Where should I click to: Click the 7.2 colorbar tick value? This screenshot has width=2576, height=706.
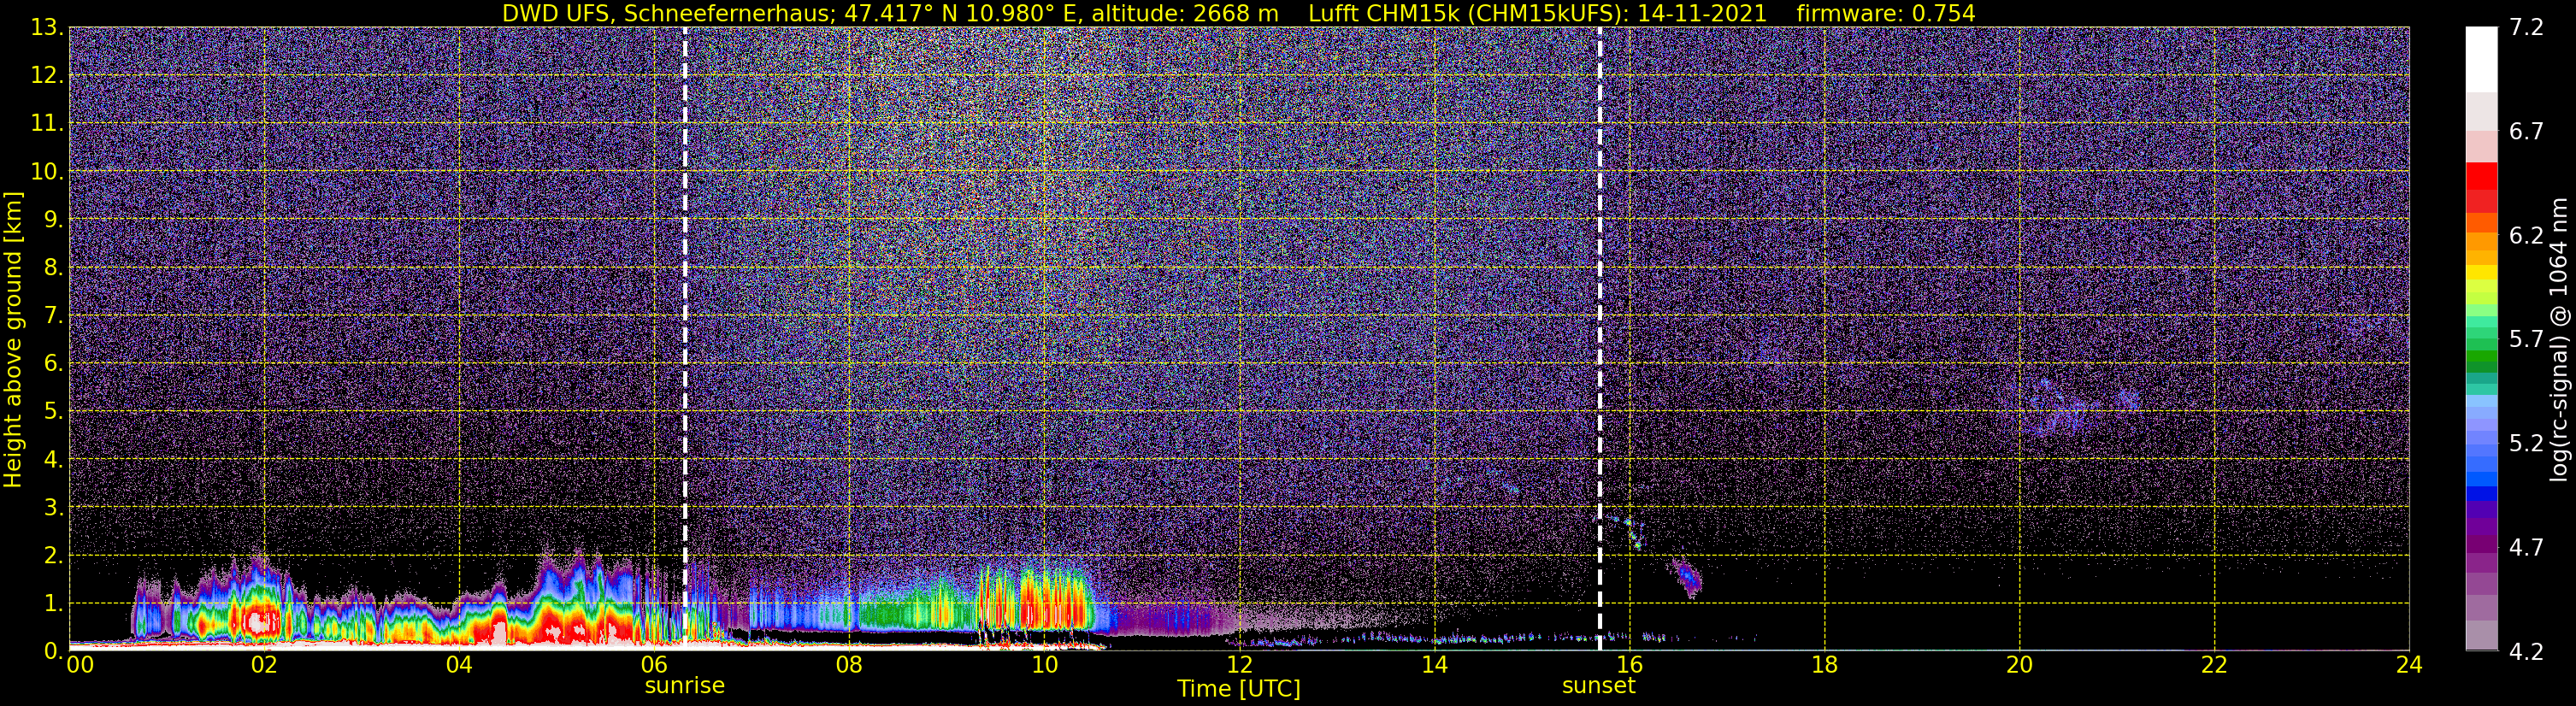coord(2526,28)
